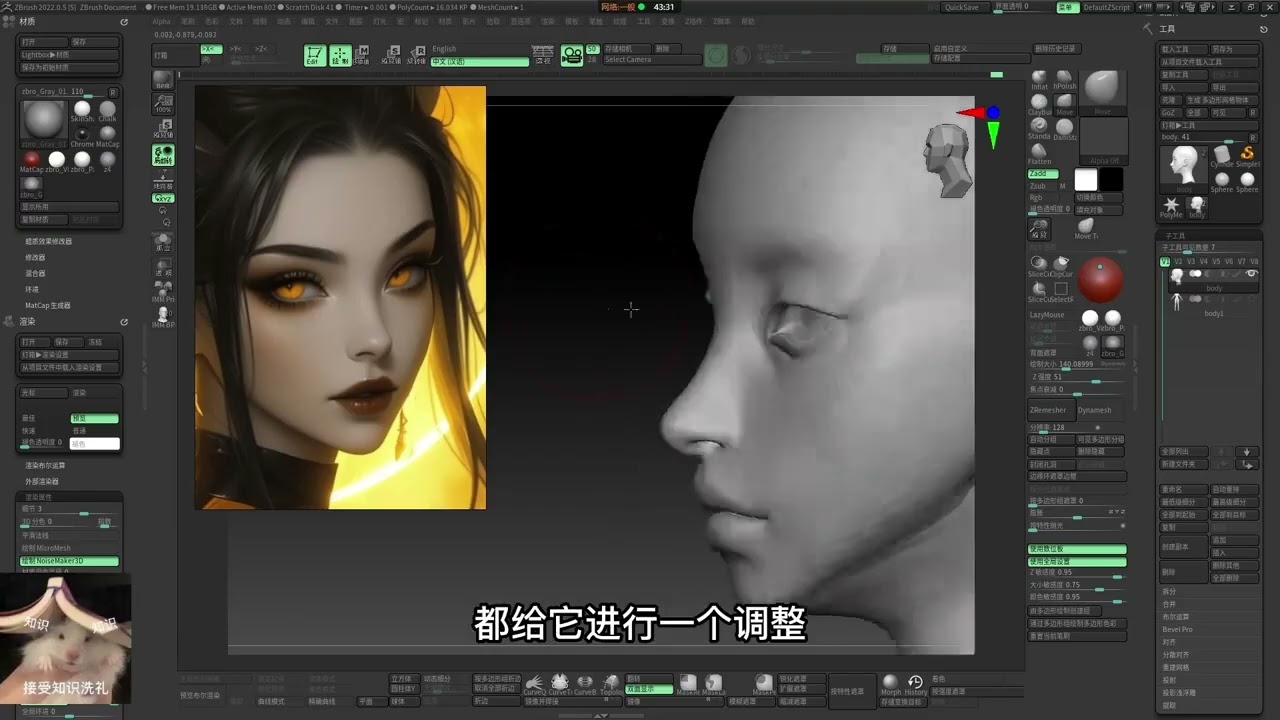This screenshot has width=1280, height=720.
Task: Toggle 使用全局设置 option
Action: (1078, 562)
